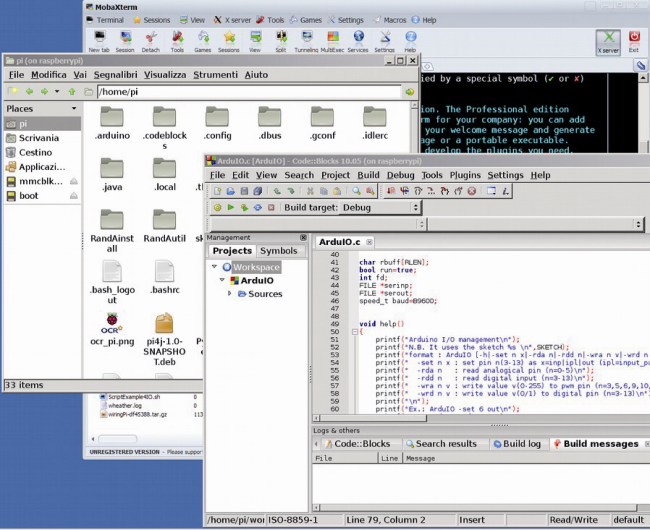Click New tab icon in MobaXterm toolbar
The image size is (650, 530).
99,41
